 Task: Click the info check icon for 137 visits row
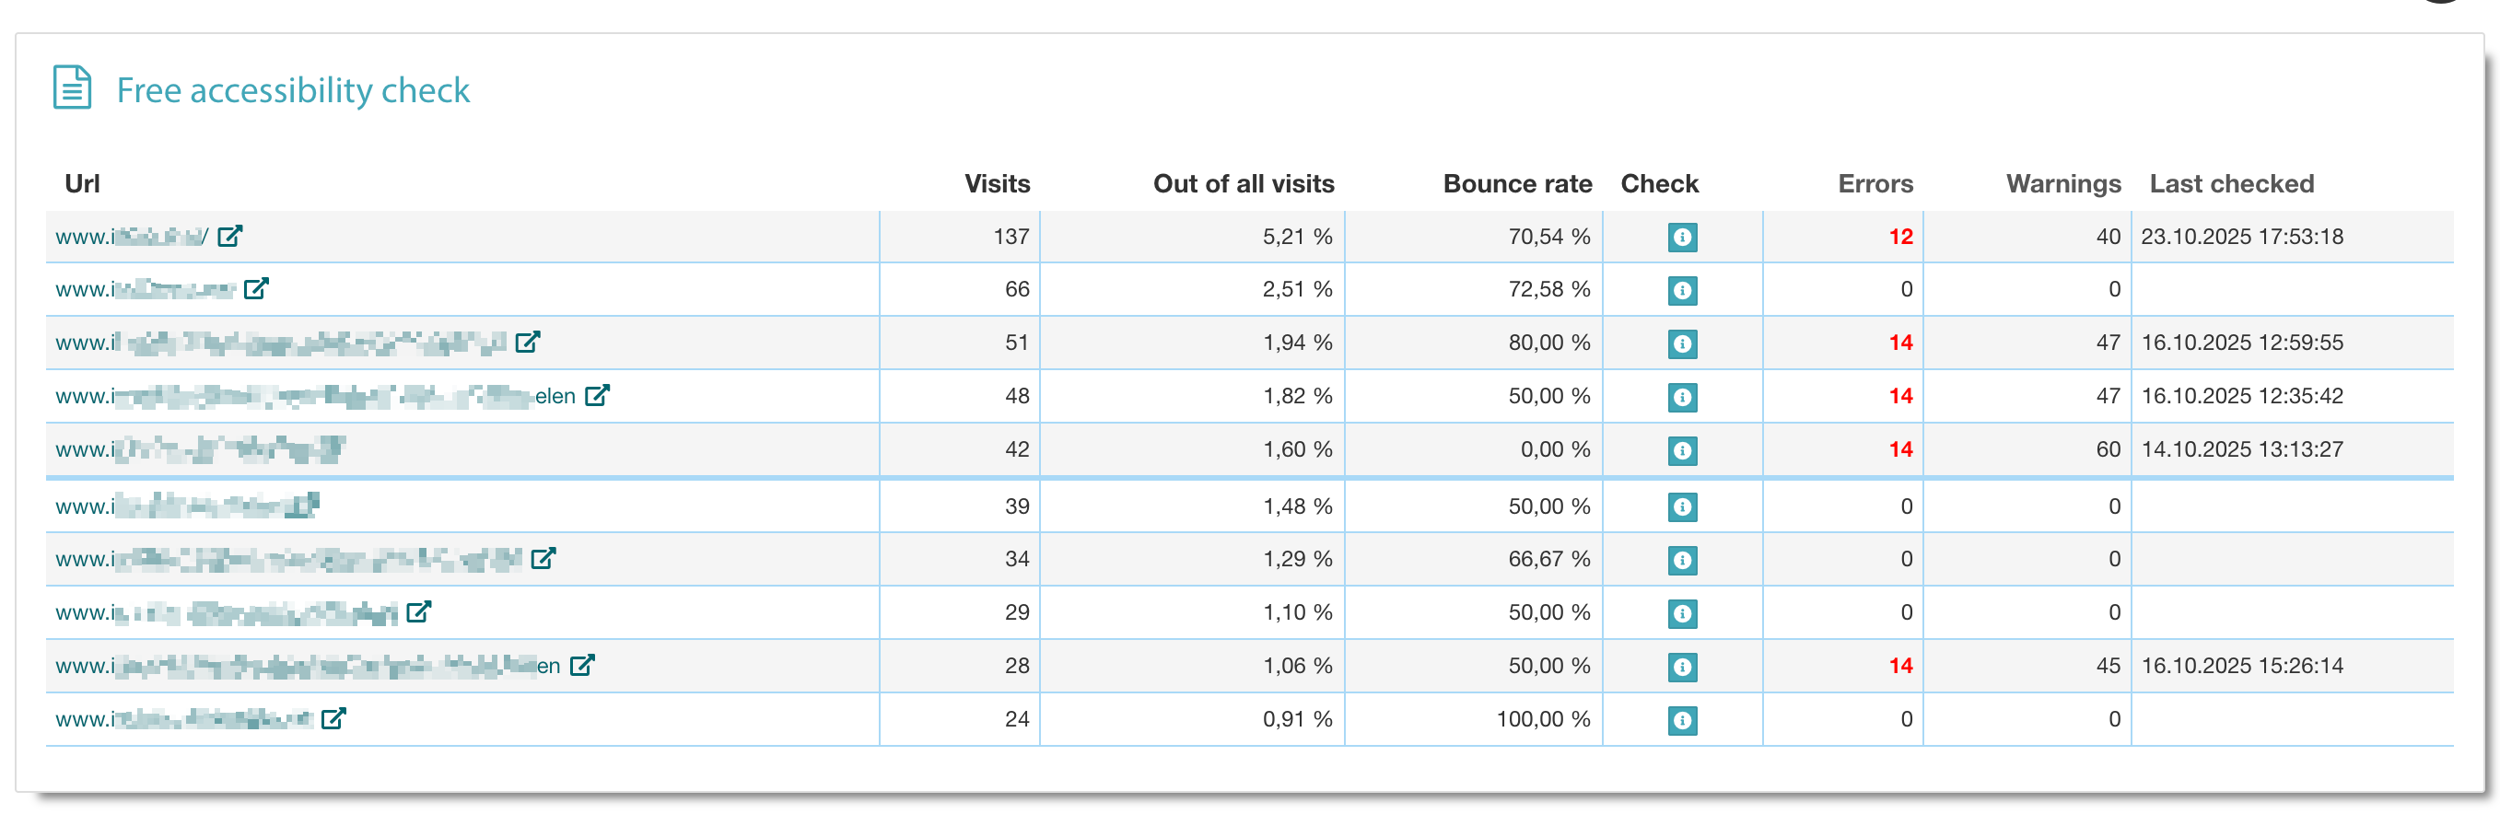(x=1682, y=237)
